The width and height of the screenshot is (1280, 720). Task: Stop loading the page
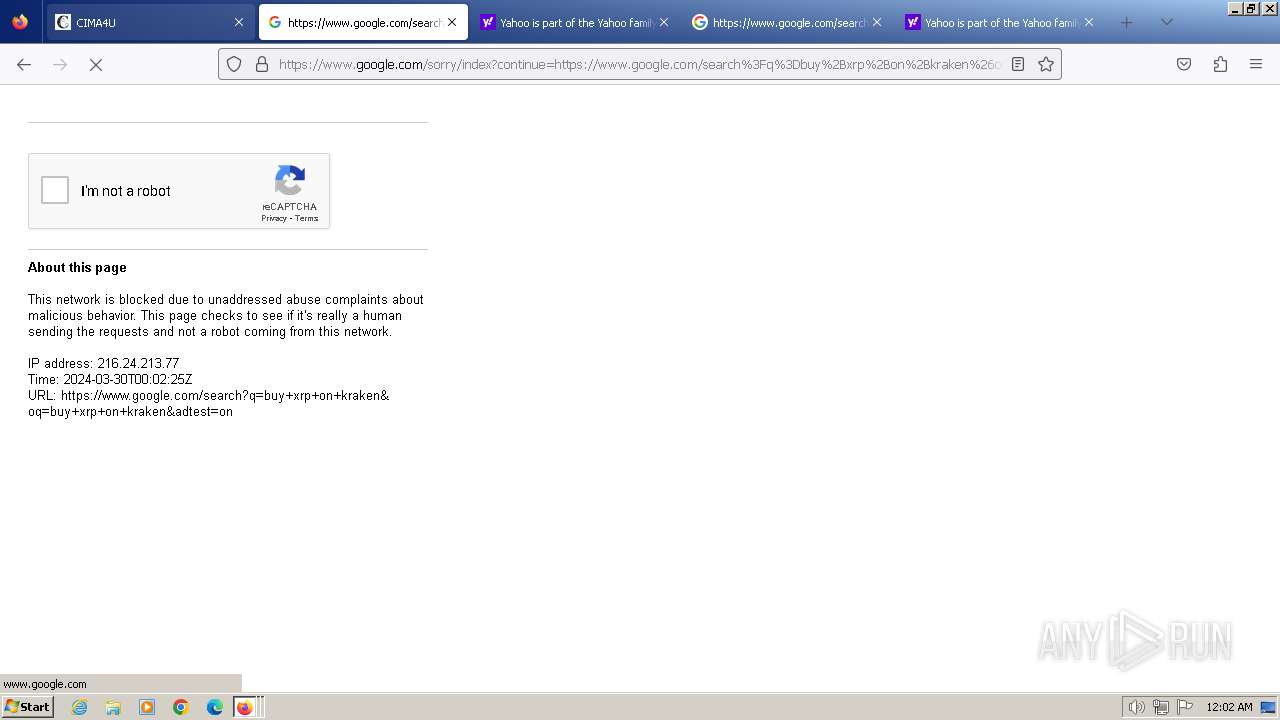[96, 64]
